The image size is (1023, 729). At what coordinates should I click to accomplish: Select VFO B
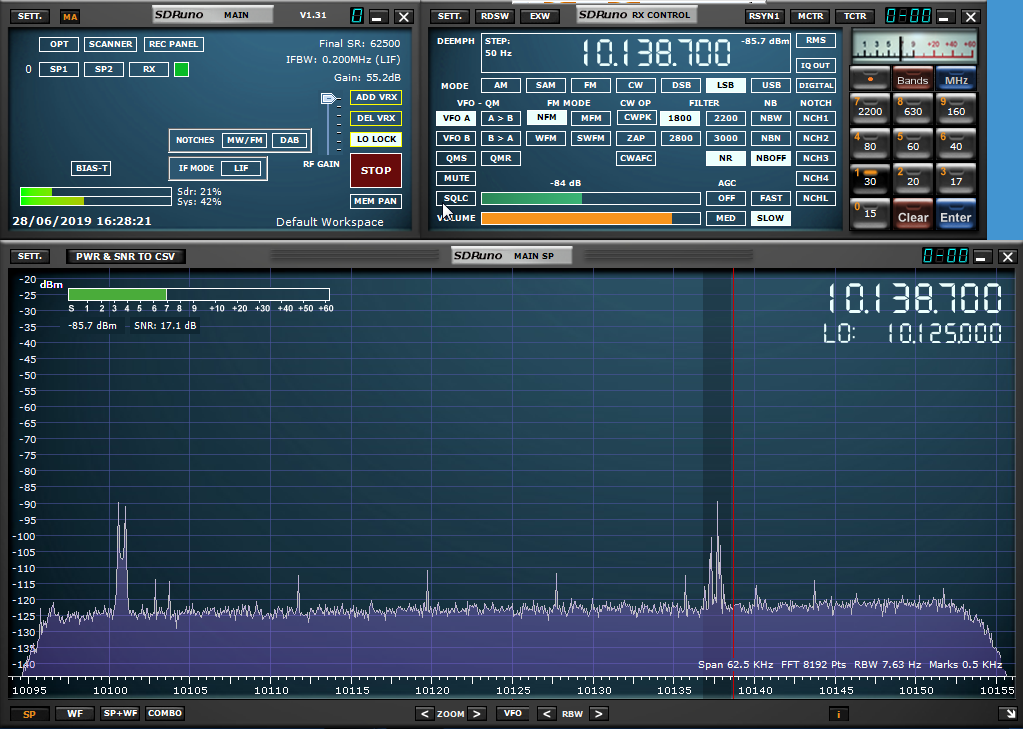[456, 138]
